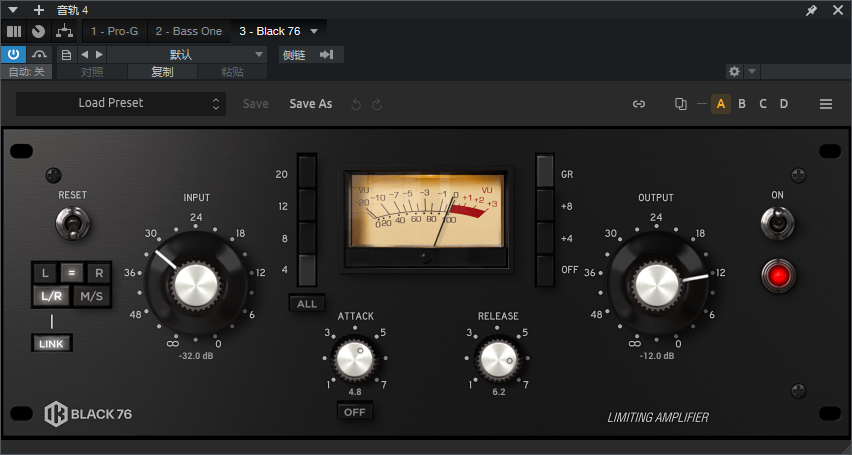The image size is (852, 455).
Task: Select the 3 - Black 76 tab
Action: (x=270, y=32)
